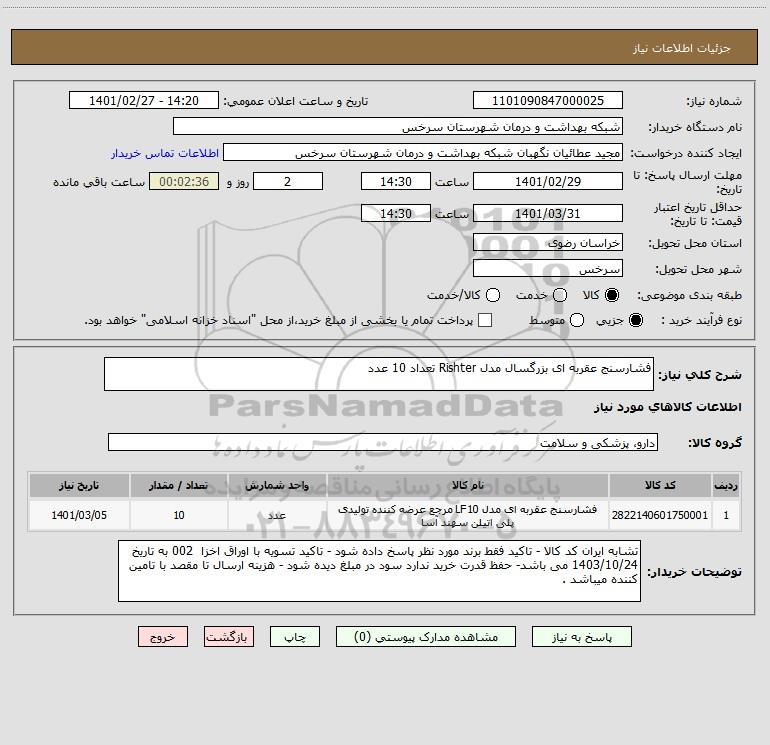Viewport: 770px width, 745px height.
Task: Click the response deadline time field 14:30
Action: [396, 181]
